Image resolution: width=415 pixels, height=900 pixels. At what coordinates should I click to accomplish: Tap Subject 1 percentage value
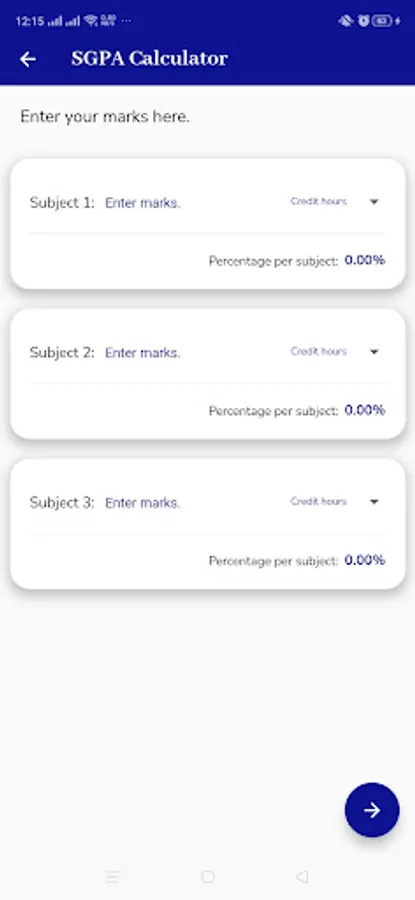[365, 261]
